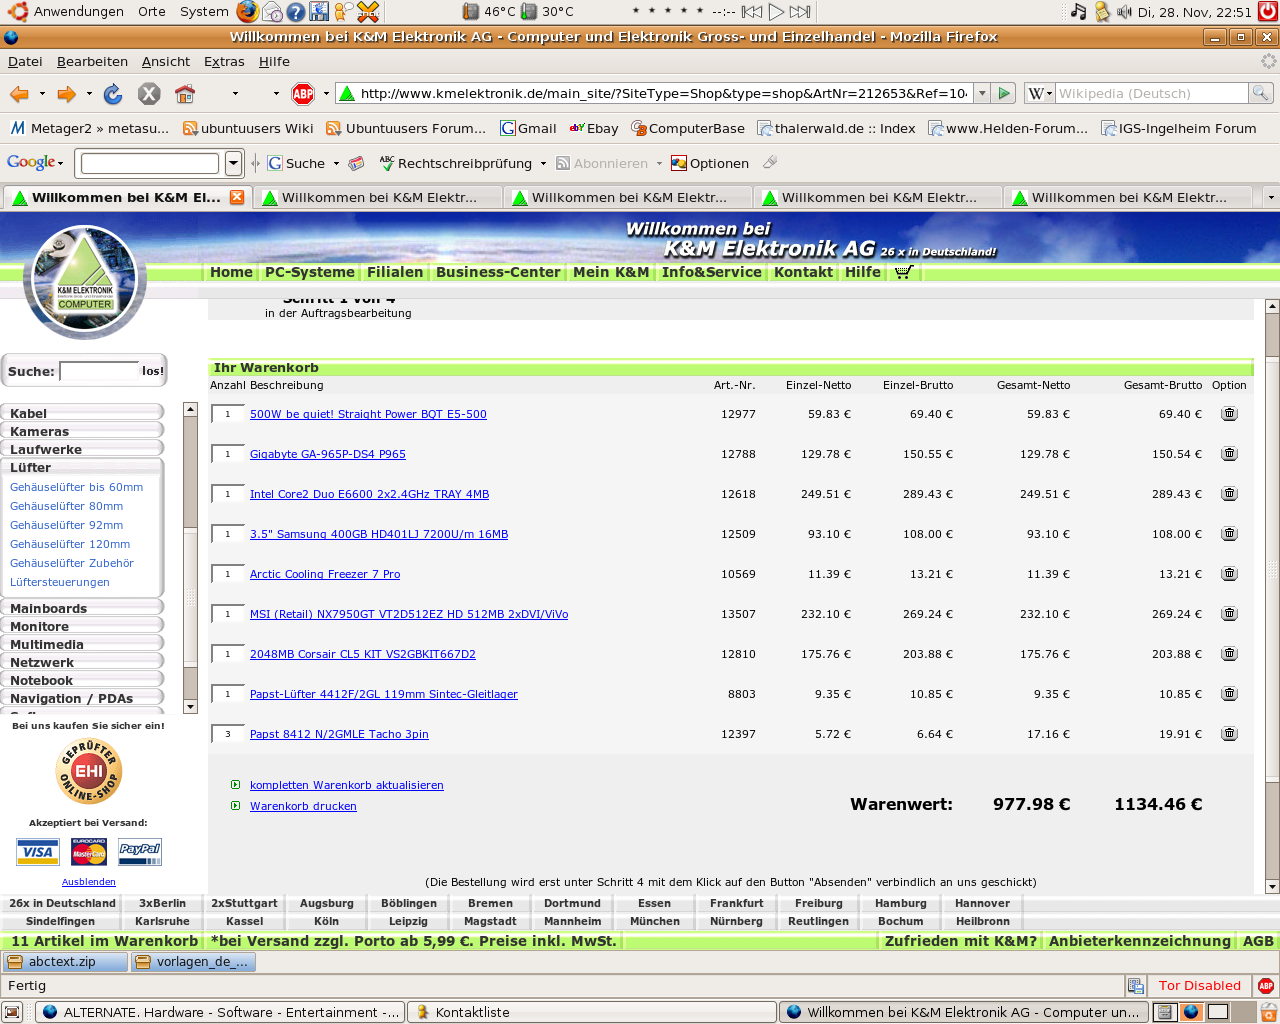Open the help launcher in top panel
This screenshot has width=1280, height=1024.
pyautogui.click(x=295, y=12)
